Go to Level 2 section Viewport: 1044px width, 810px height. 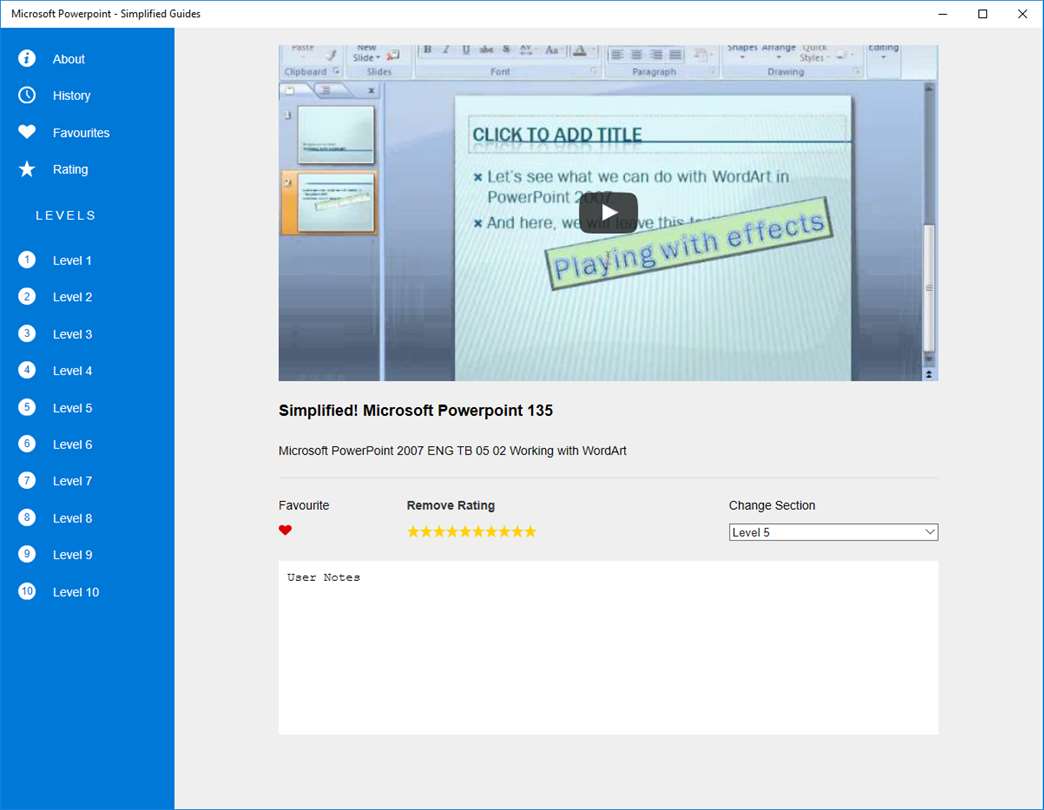click(x=73, y=298)
